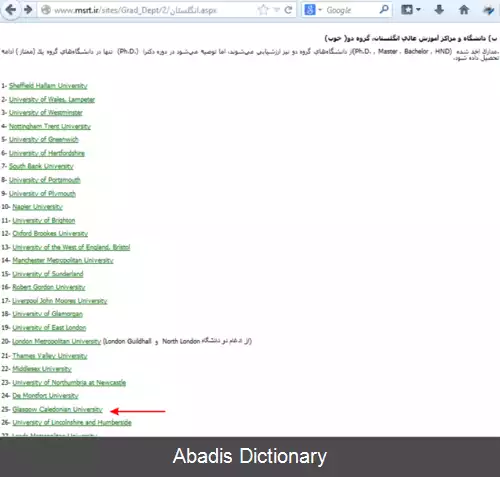This screenshot has width=500, height=477.
Task: Click the search magnifier icon
Action: pyautogui.click(x=384, y=10)
